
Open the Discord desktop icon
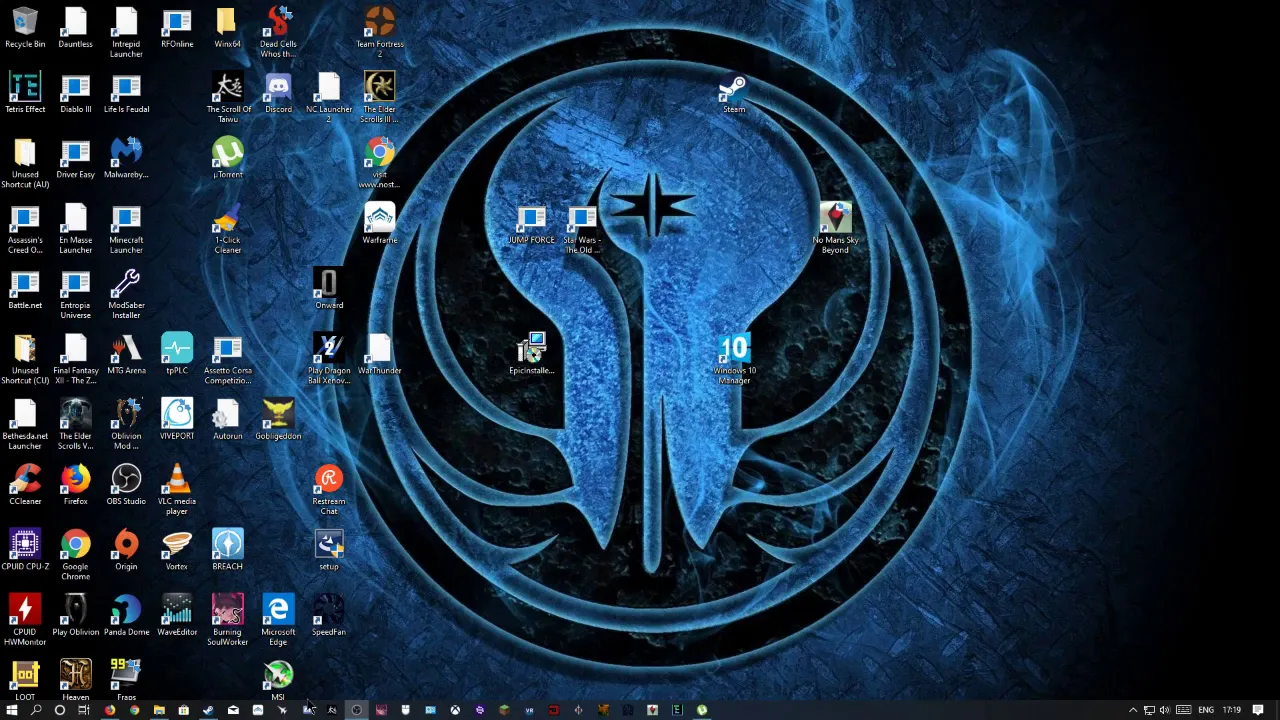[x=278, y=92]
